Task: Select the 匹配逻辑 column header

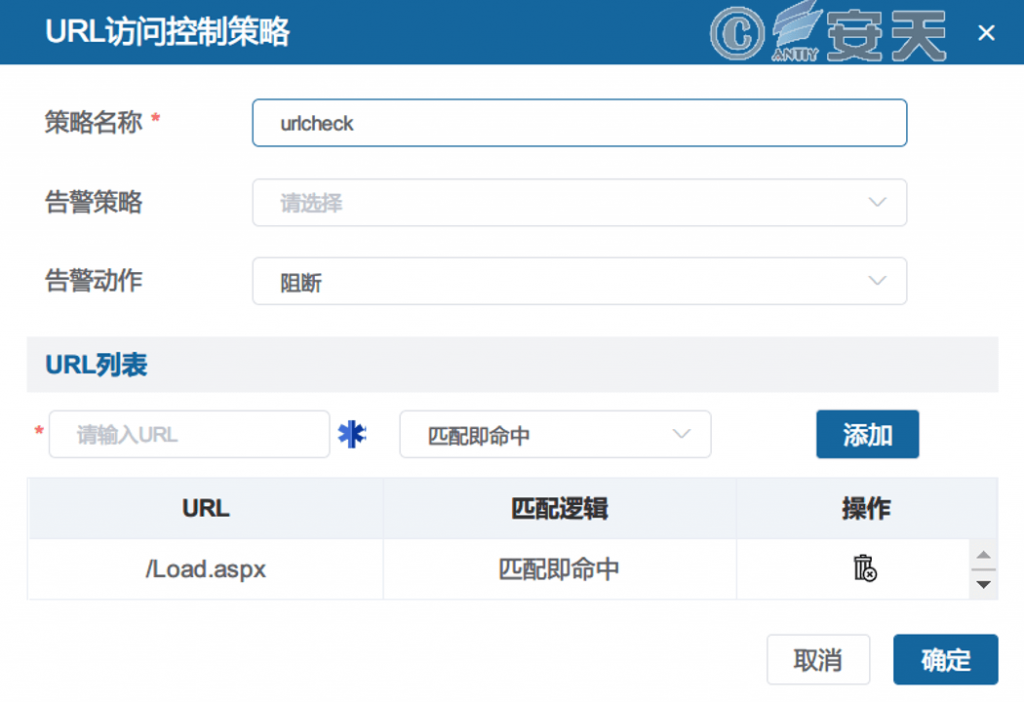Action: click(x=559, y=508)
